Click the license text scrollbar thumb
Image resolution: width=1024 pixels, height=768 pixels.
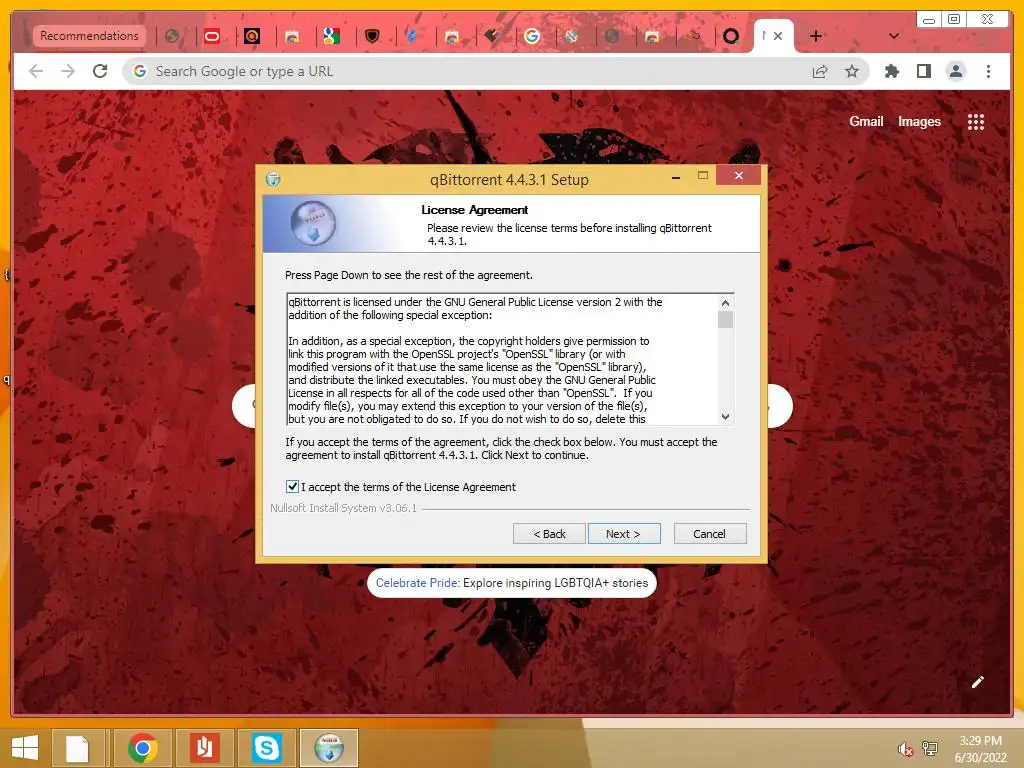[x=725, y=319]
